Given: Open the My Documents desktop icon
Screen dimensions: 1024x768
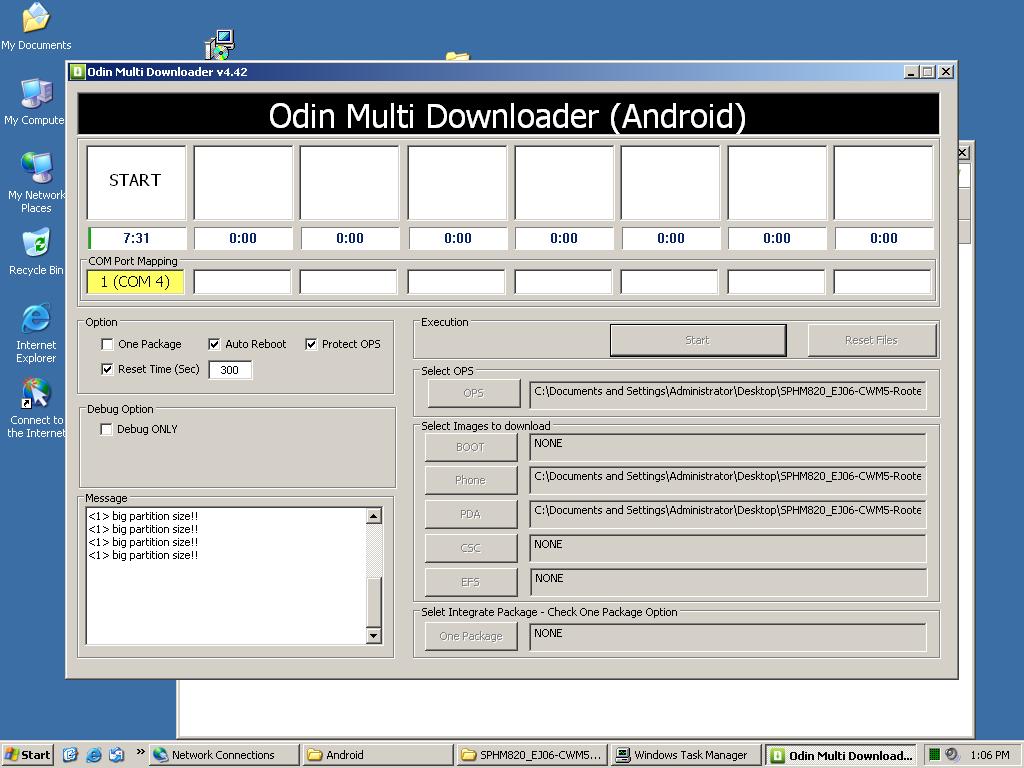Looking at the screenshot, I should (36, 26).
